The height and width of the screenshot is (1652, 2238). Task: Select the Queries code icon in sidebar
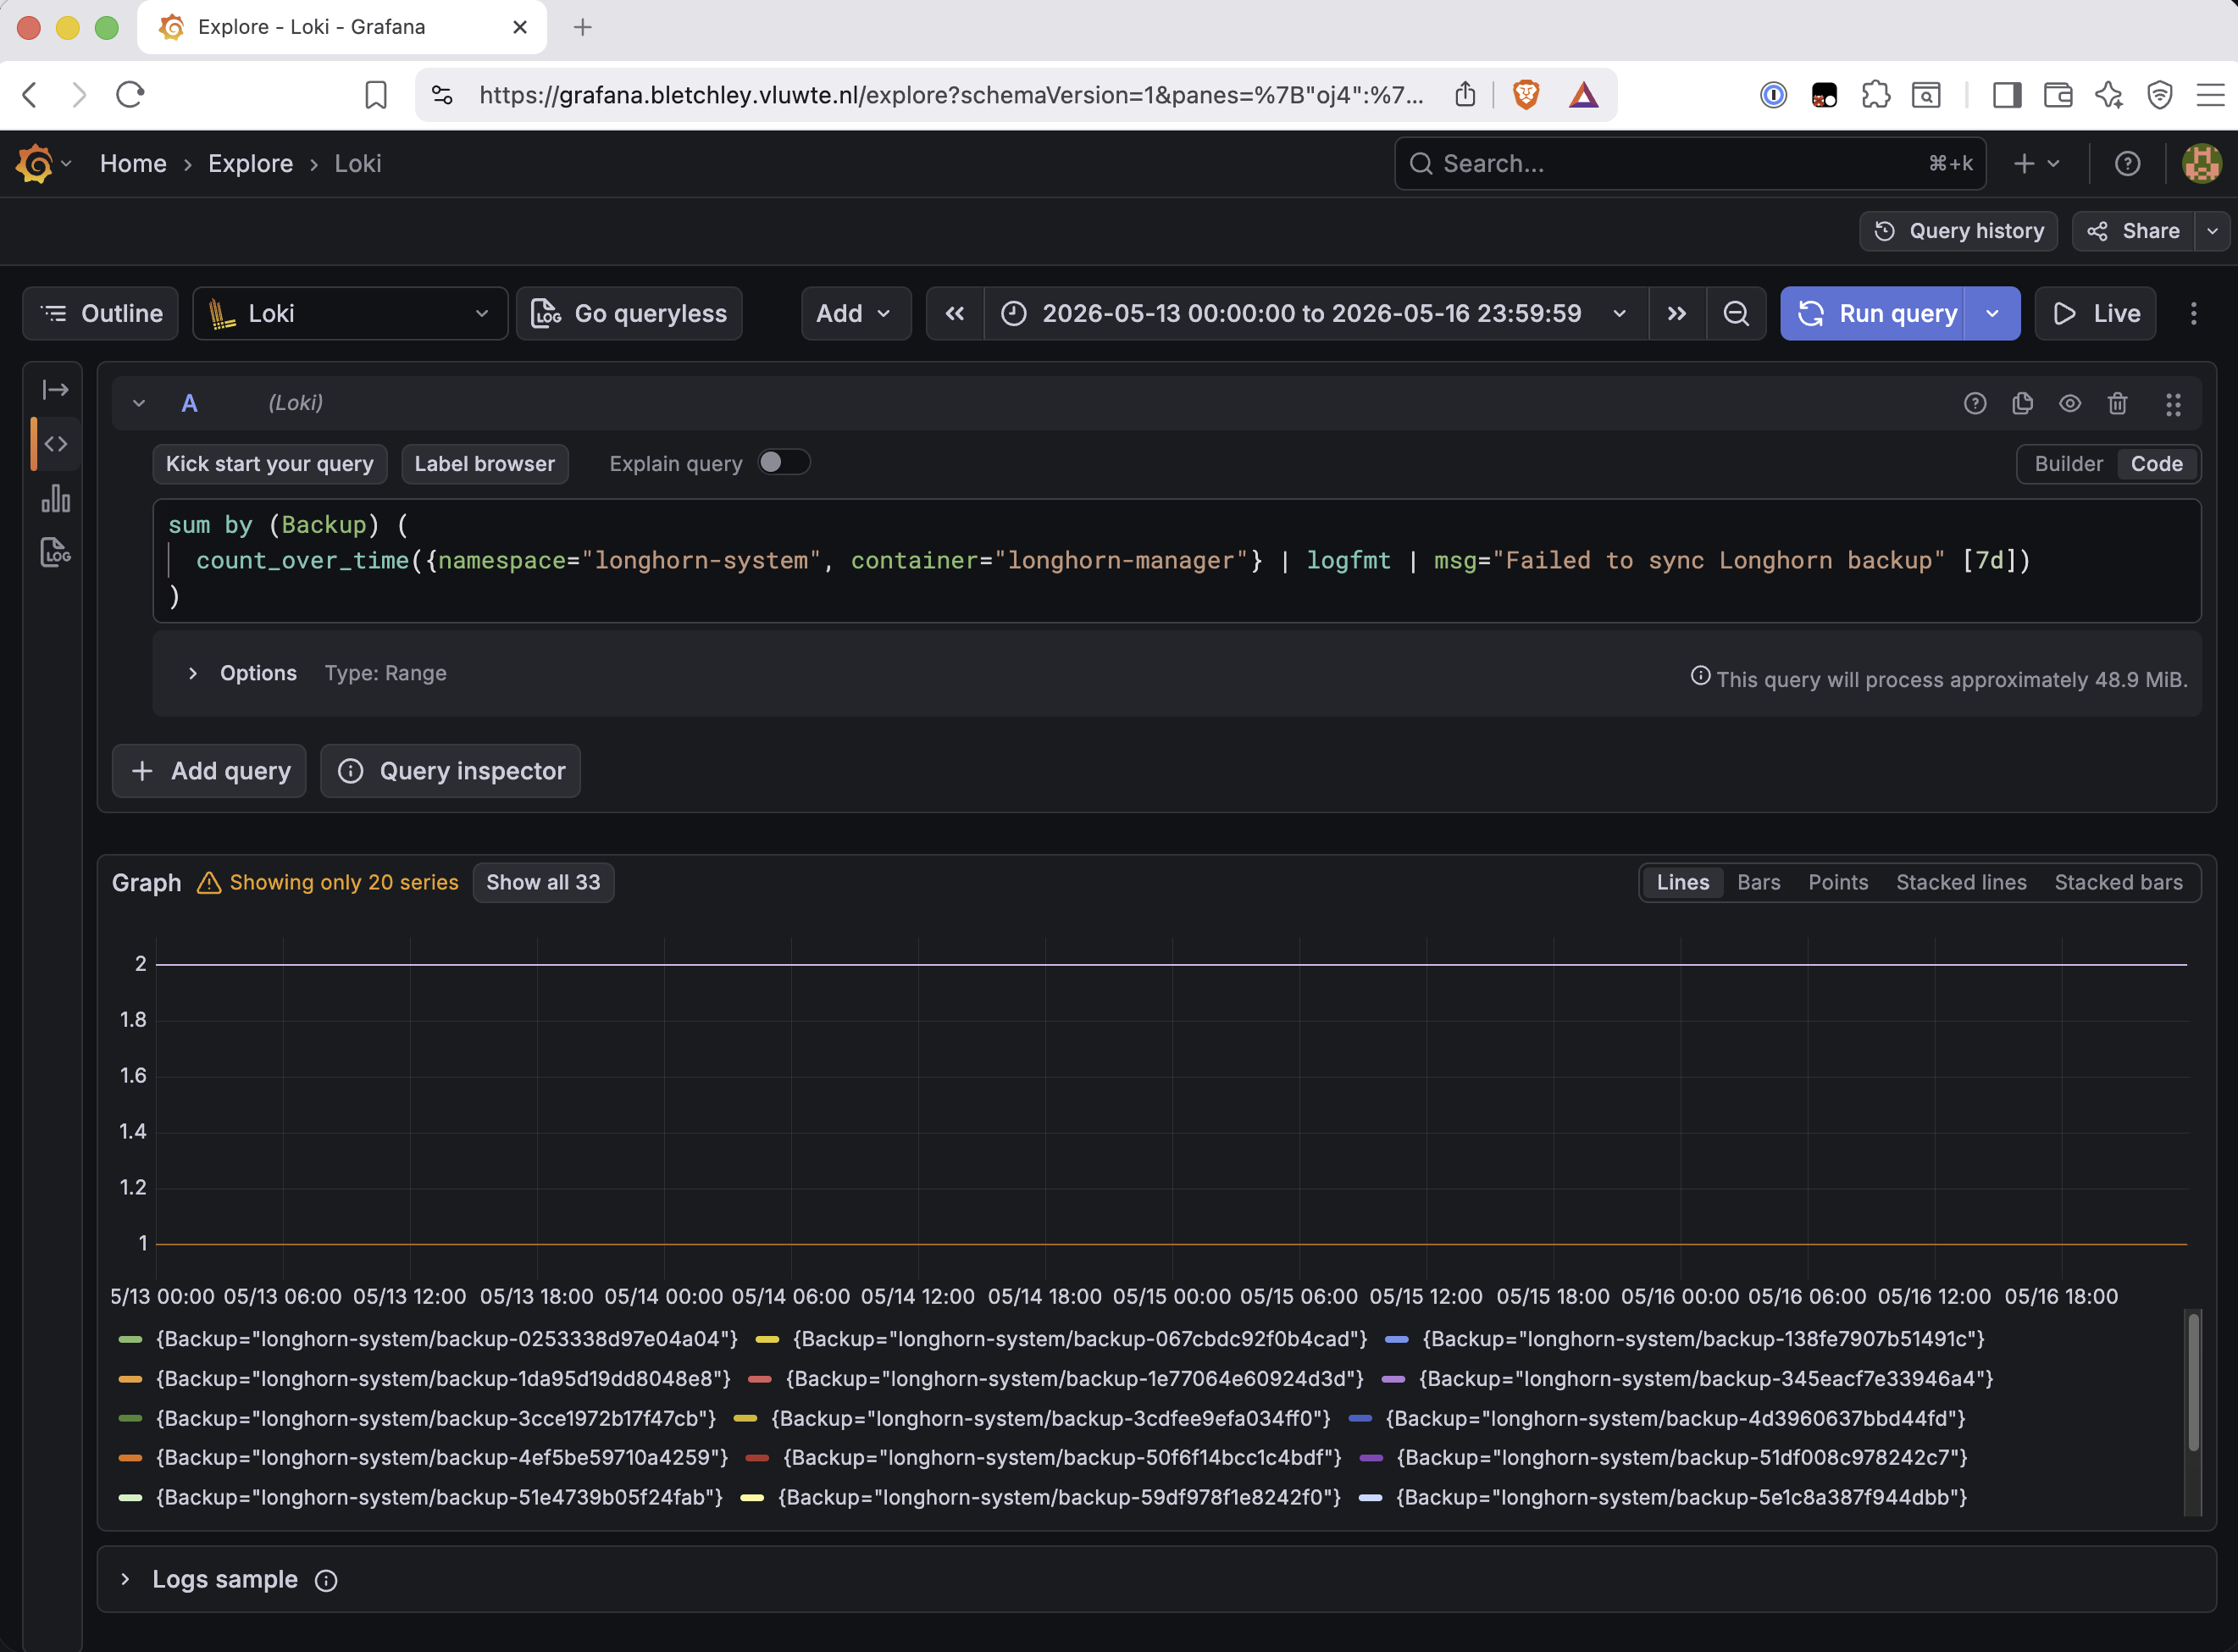pos(55,443)
